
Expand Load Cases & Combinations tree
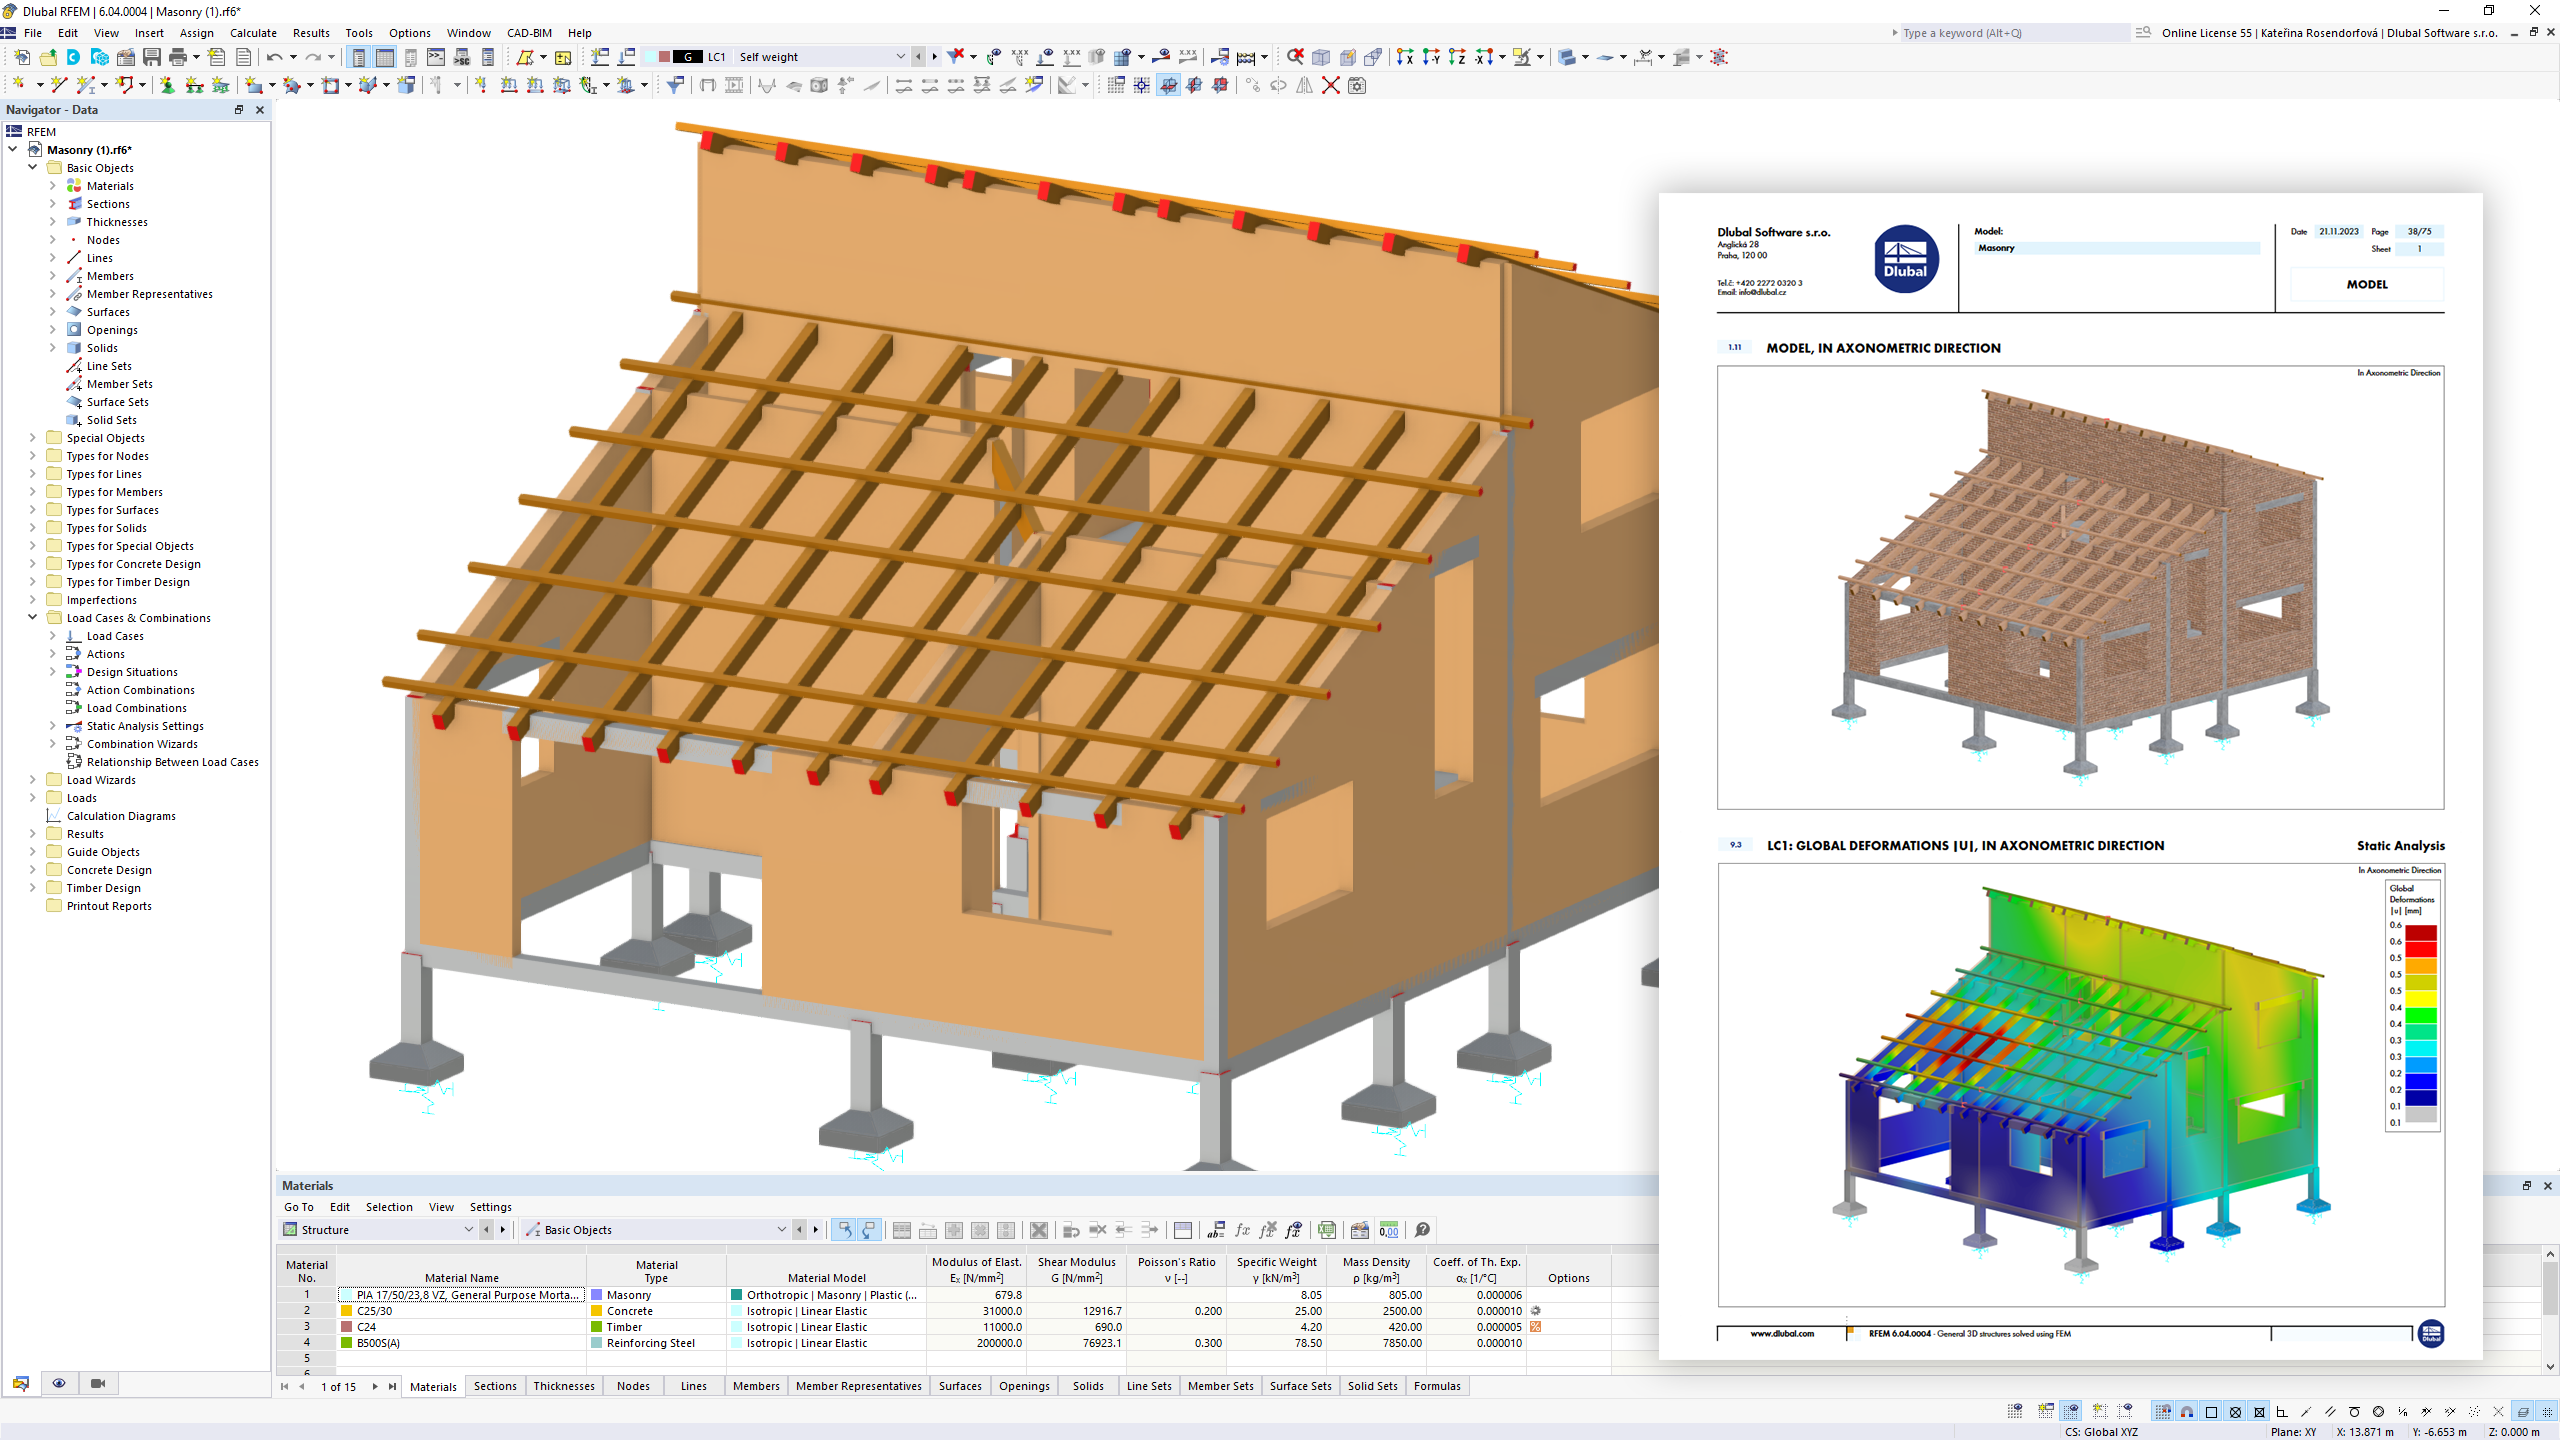pos(33,617)
